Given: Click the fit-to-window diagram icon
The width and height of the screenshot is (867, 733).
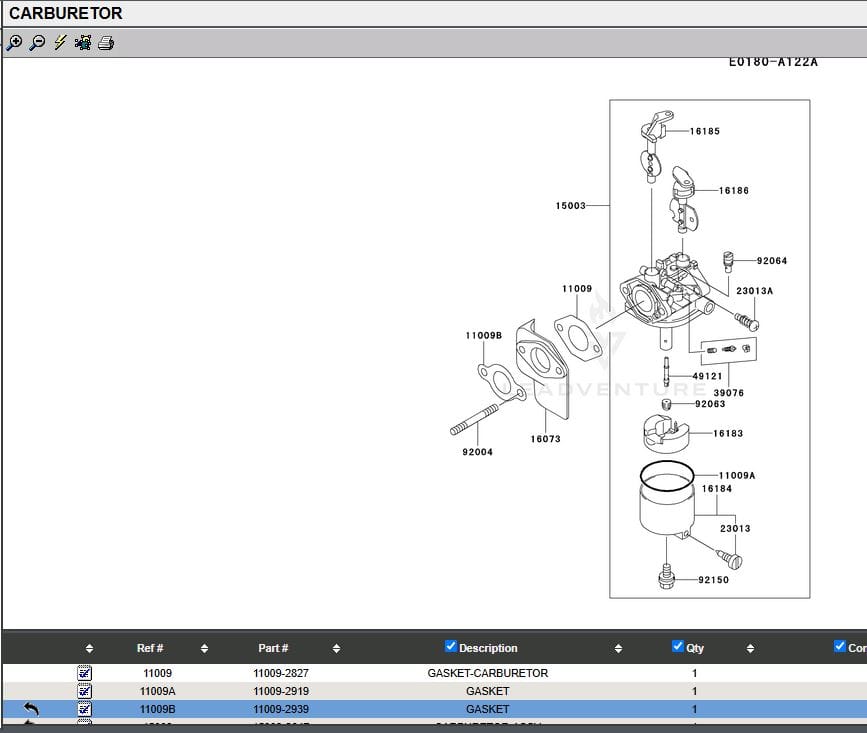Looking at the screenshot, I should [83, 43].
